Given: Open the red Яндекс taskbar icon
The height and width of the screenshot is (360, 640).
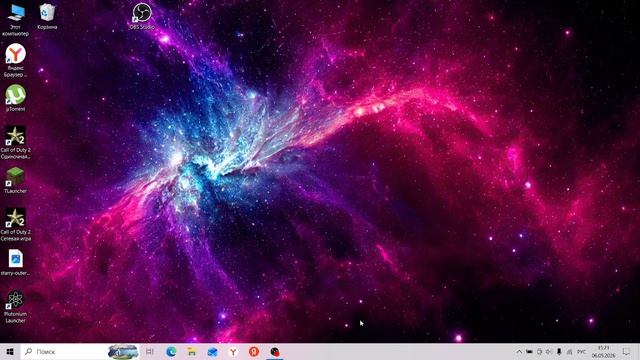Looking at the screenshot, I should 254,351.
